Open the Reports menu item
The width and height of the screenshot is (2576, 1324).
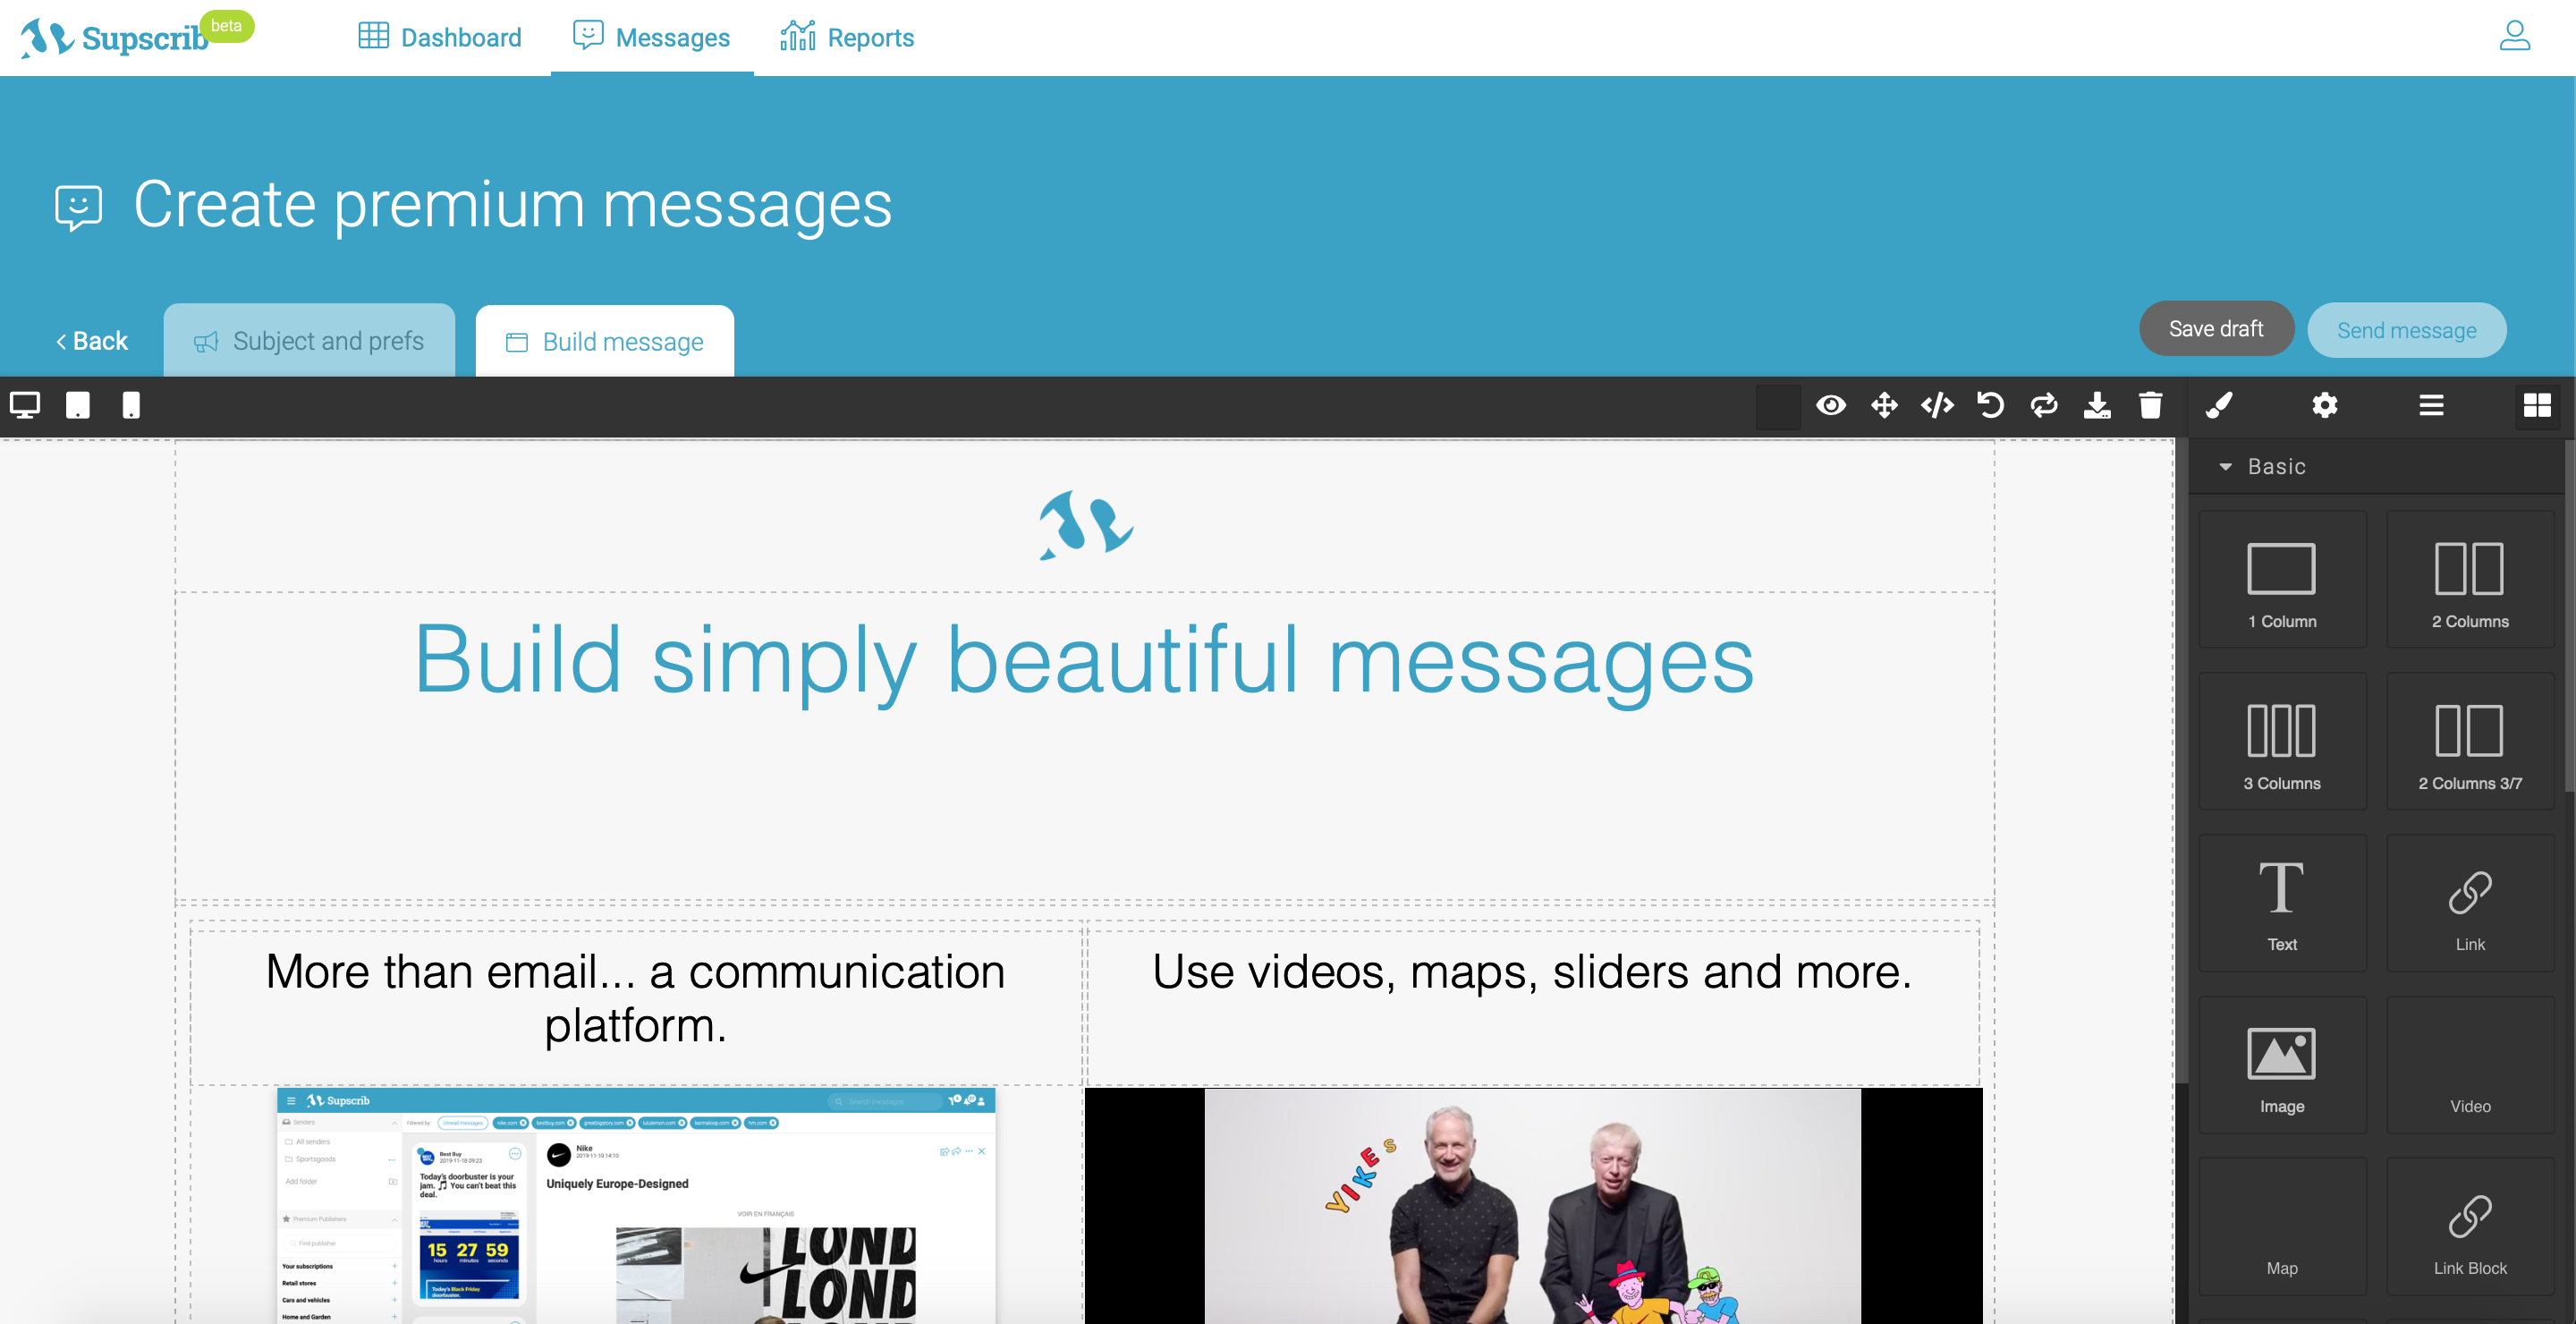[x=847, y=37]
